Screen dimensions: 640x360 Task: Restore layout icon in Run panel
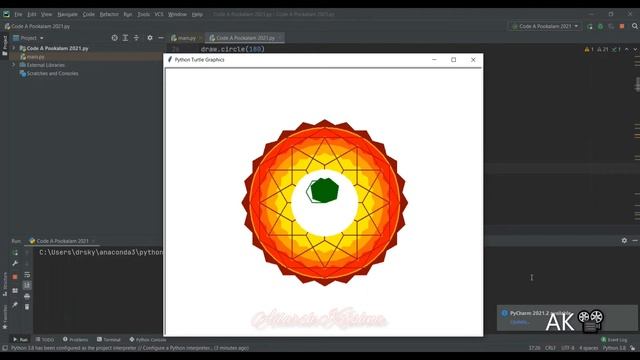coord(15,291)
